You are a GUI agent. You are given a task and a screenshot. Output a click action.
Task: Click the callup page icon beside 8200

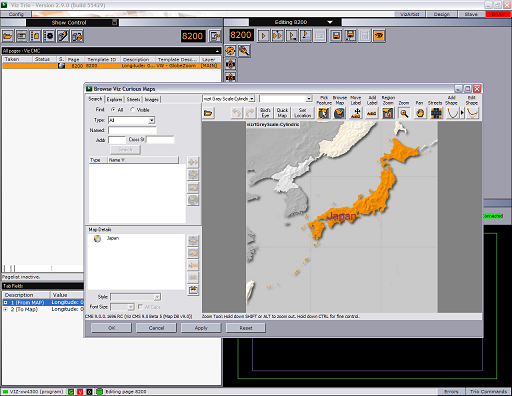215,36
